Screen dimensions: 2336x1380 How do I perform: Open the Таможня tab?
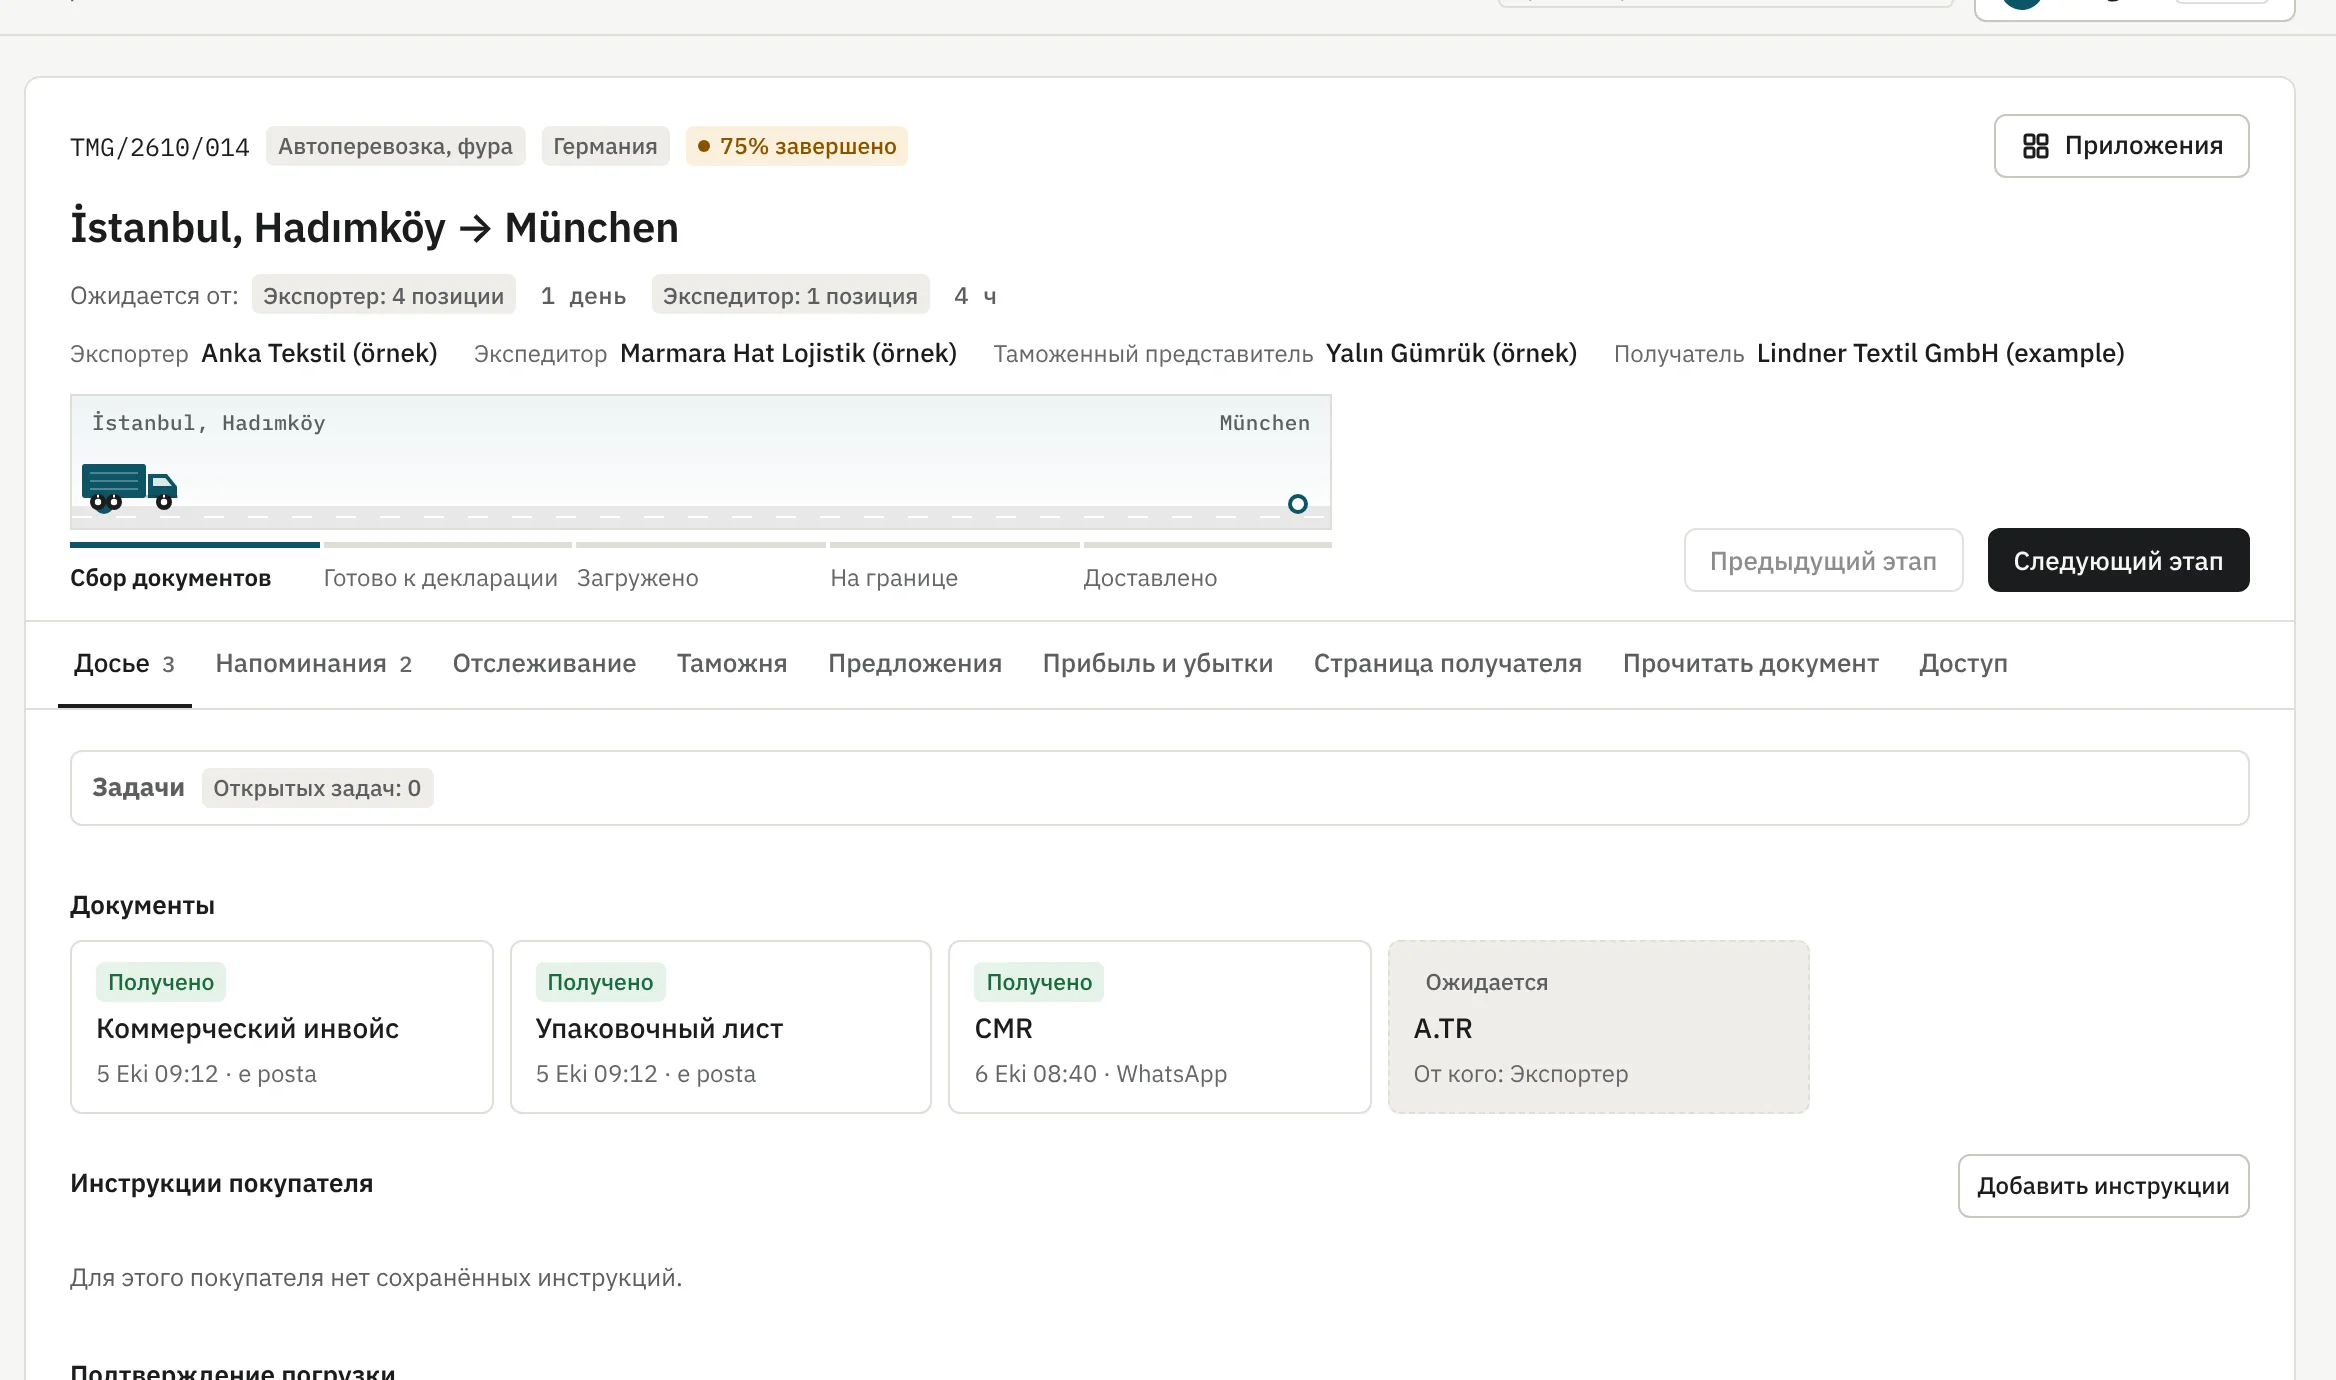click(x=732, y=664)
